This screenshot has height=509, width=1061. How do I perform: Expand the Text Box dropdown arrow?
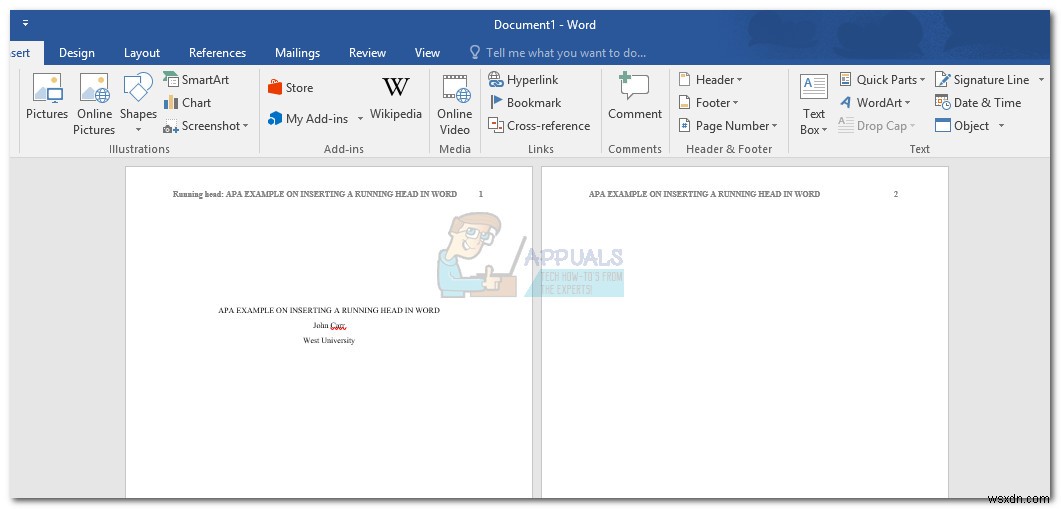click(824, 130)
